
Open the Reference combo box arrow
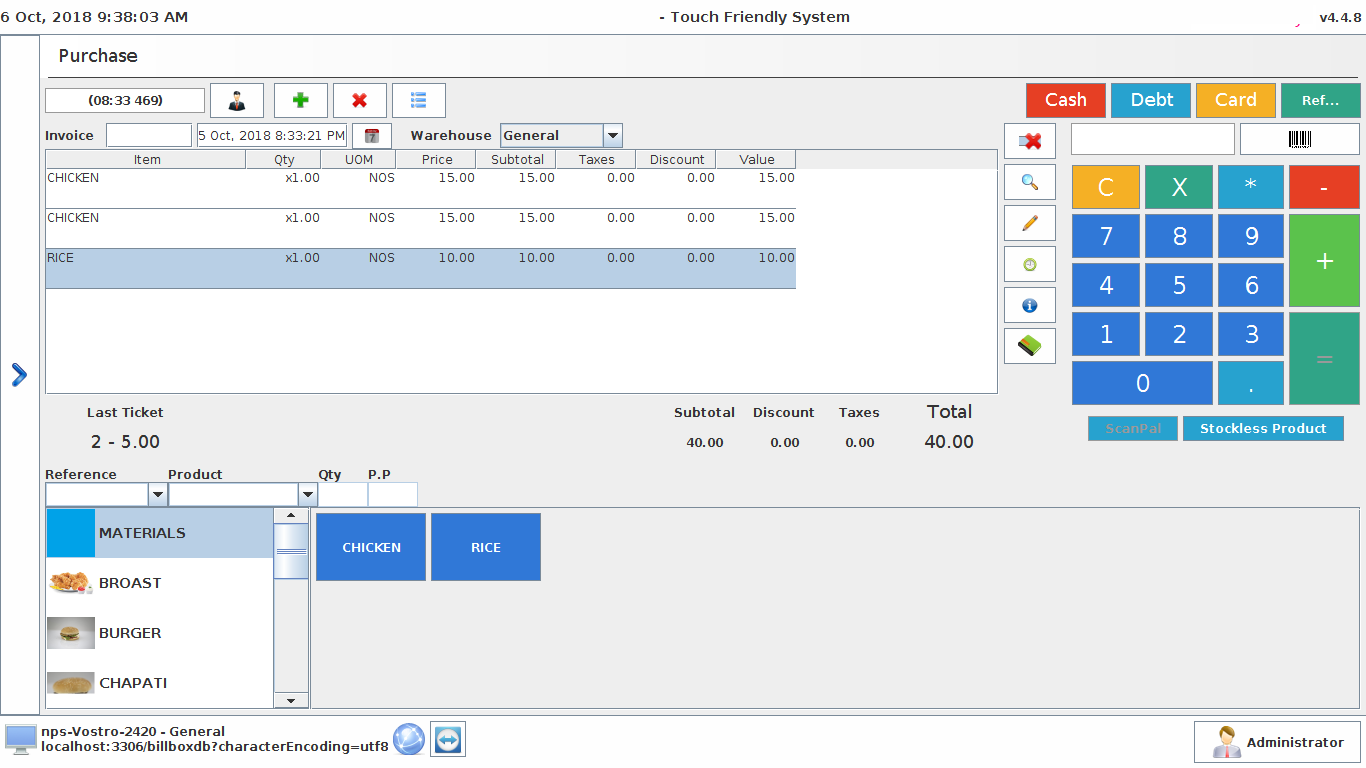[157, 494]
